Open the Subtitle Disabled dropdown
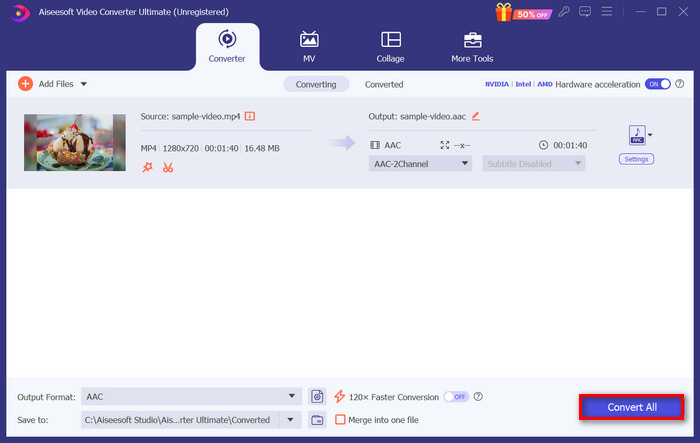The height and width of the screenshot is (443, 700). [533, 164]
